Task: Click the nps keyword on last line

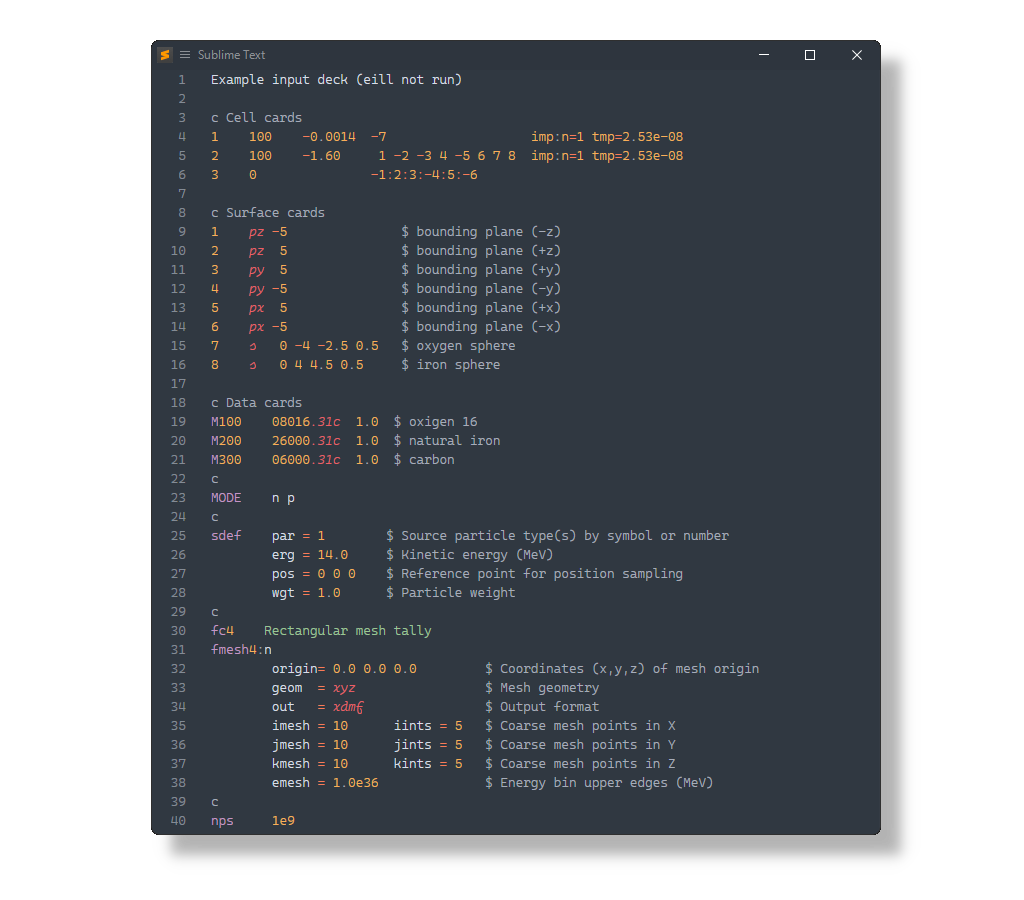Action: pos(222,821)
